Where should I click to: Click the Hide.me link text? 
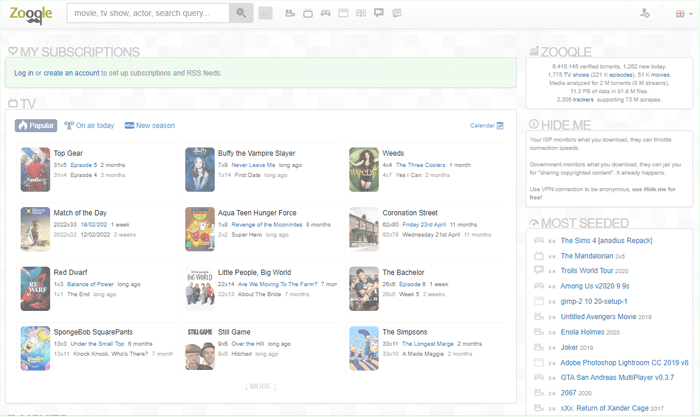(x=655, y=189)
